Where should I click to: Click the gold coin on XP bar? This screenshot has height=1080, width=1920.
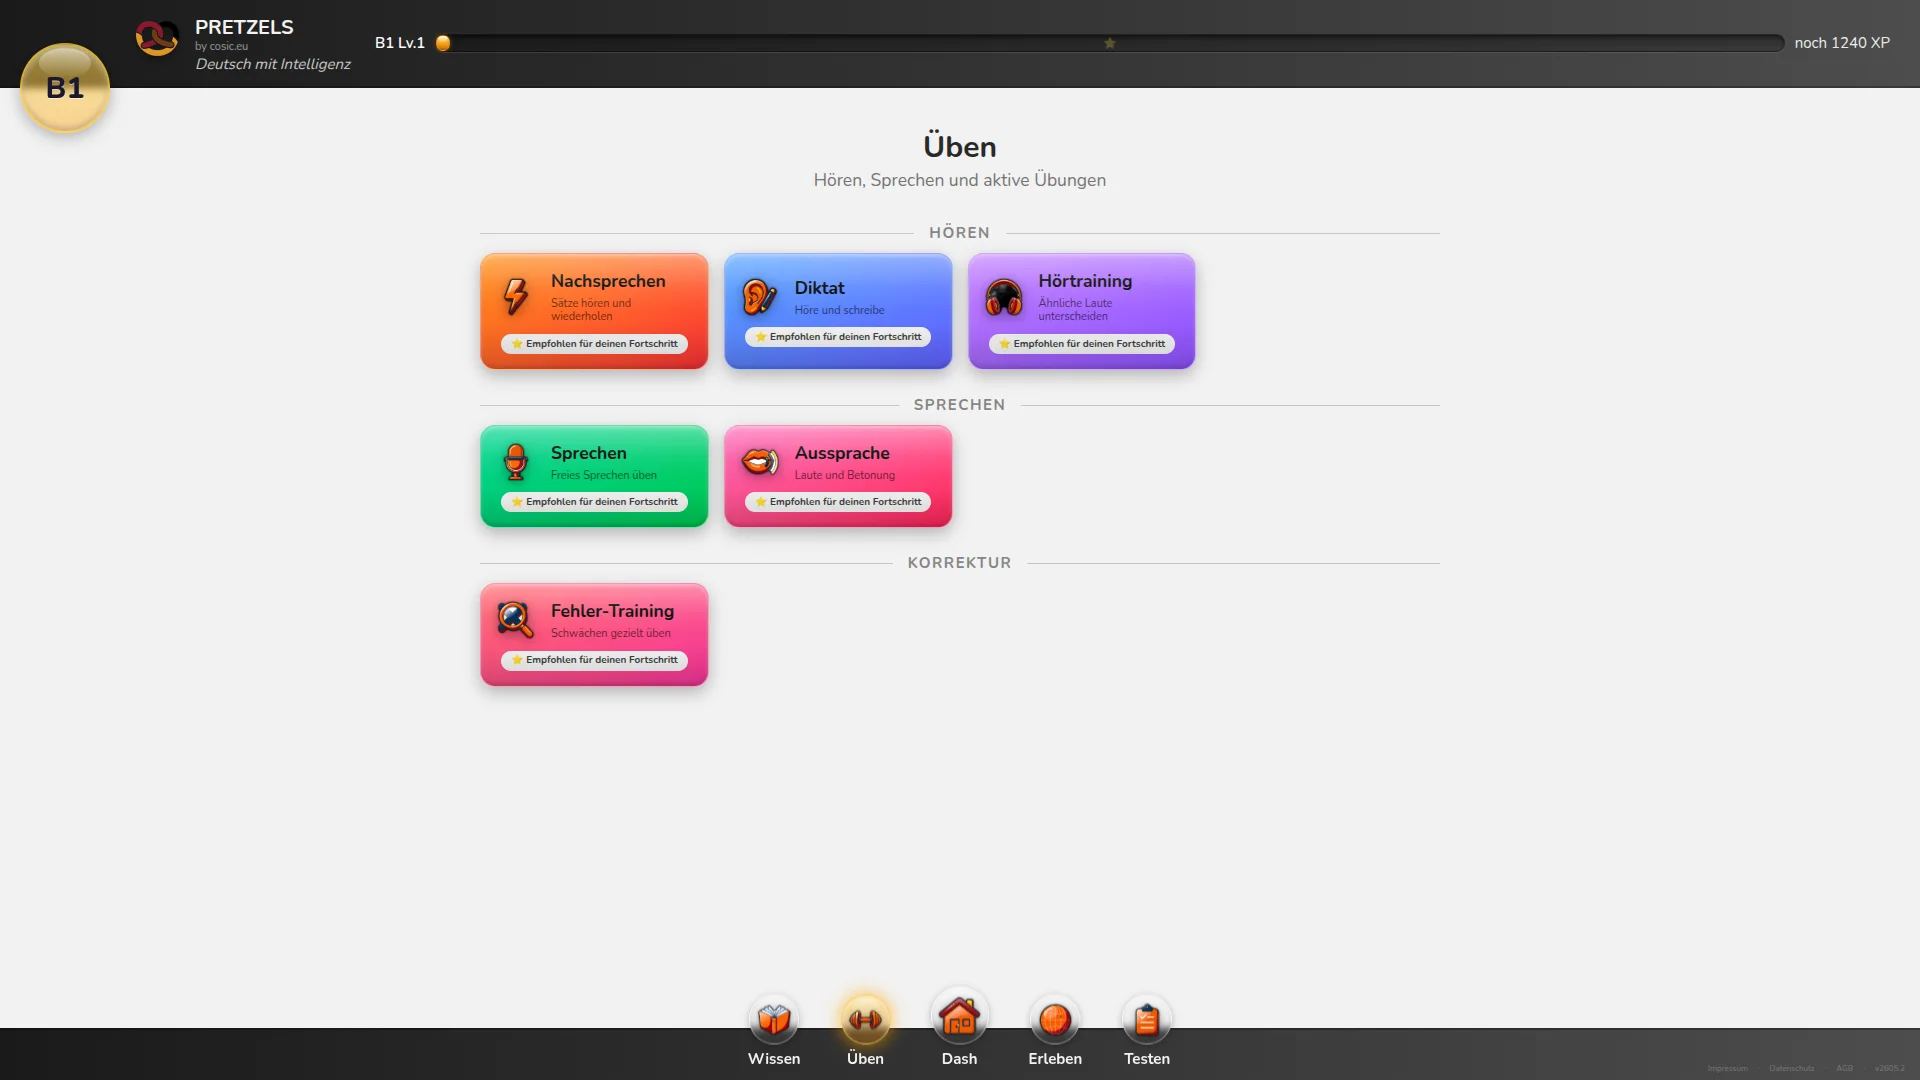(443, 43)
